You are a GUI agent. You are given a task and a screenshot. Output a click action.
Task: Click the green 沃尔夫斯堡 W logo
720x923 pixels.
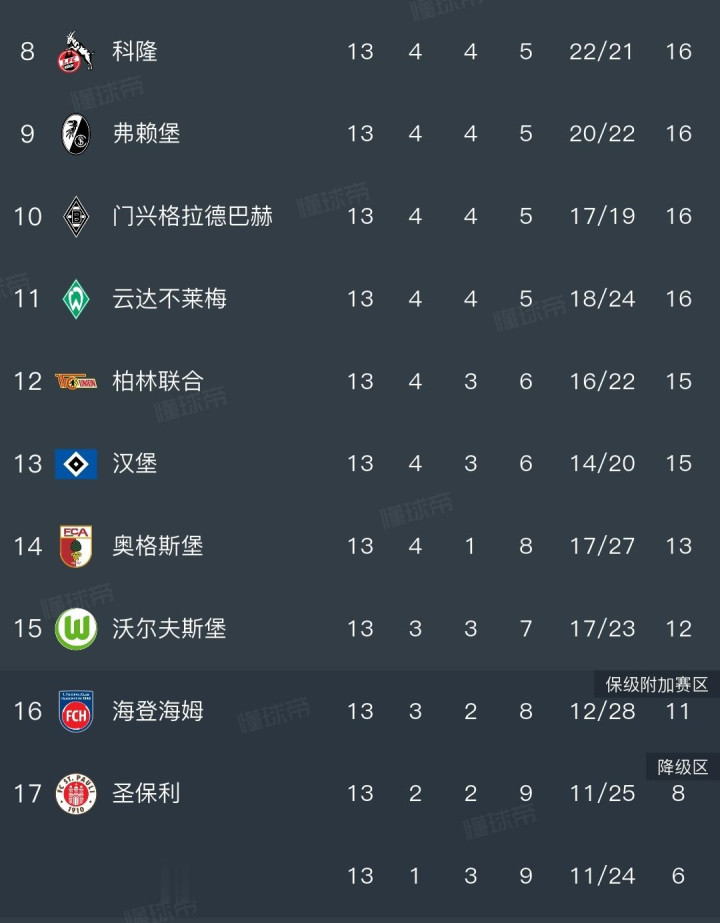76,629
